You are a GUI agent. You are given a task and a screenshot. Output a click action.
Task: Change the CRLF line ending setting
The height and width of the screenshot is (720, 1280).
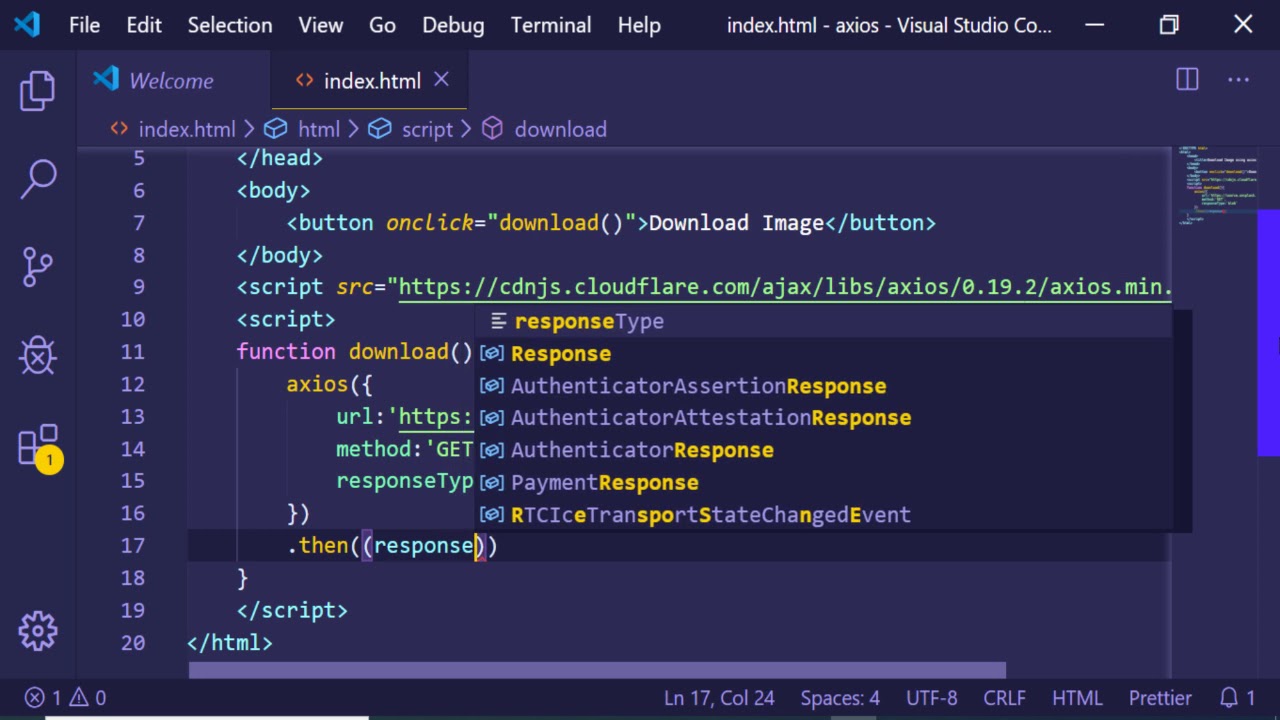(x=1004, y=698)
